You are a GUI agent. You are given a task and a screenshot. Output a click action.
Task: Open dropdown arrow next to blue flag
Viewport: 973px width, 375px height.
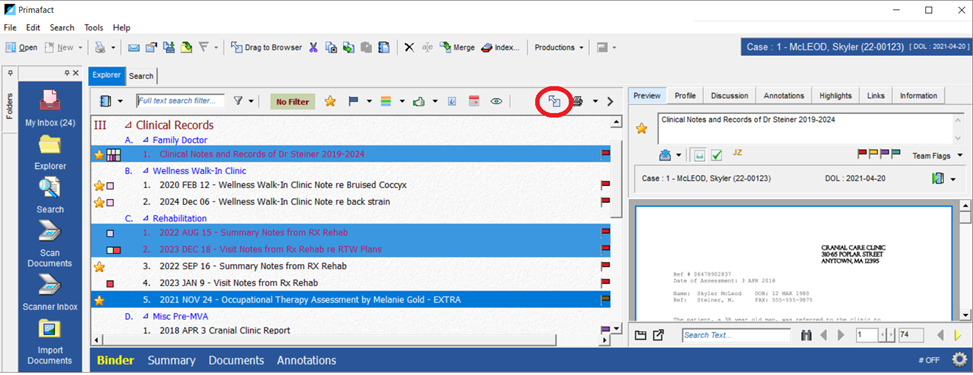tap(369, 101)
